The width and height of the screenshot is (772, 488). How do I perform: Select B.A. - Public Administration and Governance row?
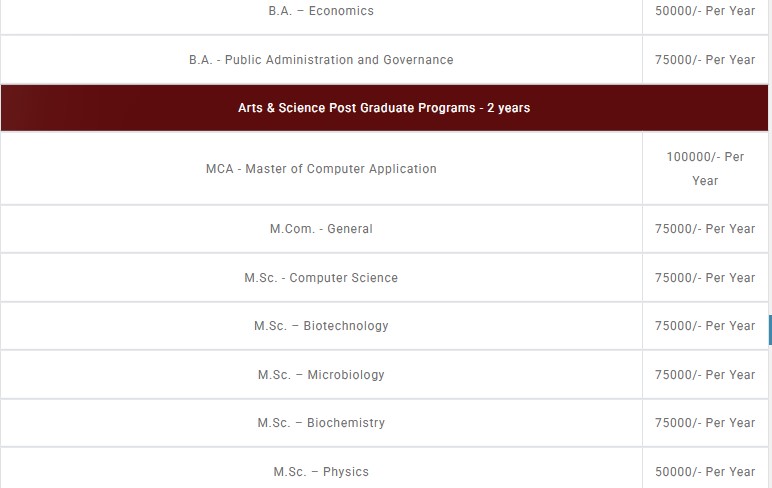(321, 60)
